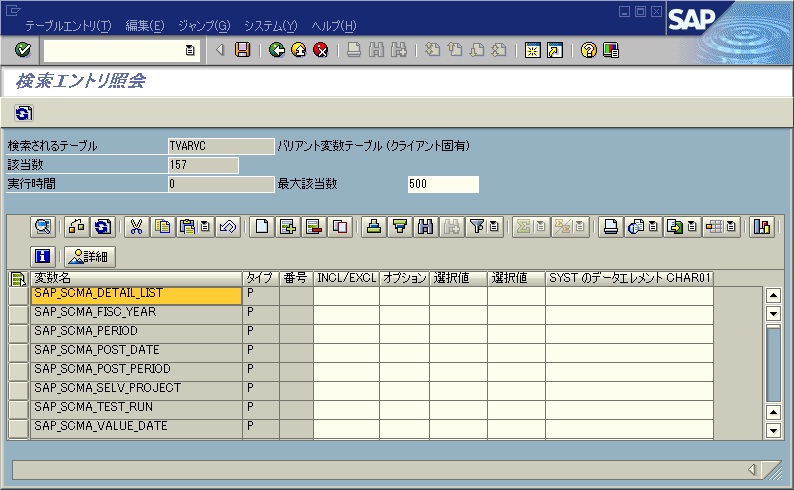Click the 最大該当数 input field

pyautogui.click(x=443, y=184)
